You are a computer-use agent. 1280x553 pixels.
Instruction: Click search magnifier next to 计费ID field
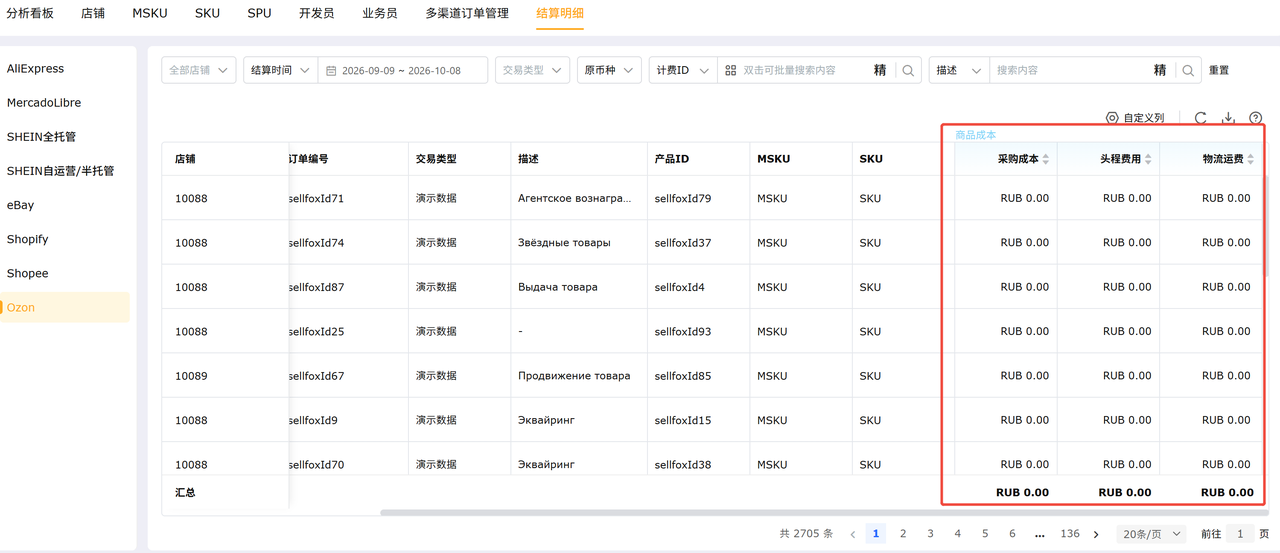[908, 70]
